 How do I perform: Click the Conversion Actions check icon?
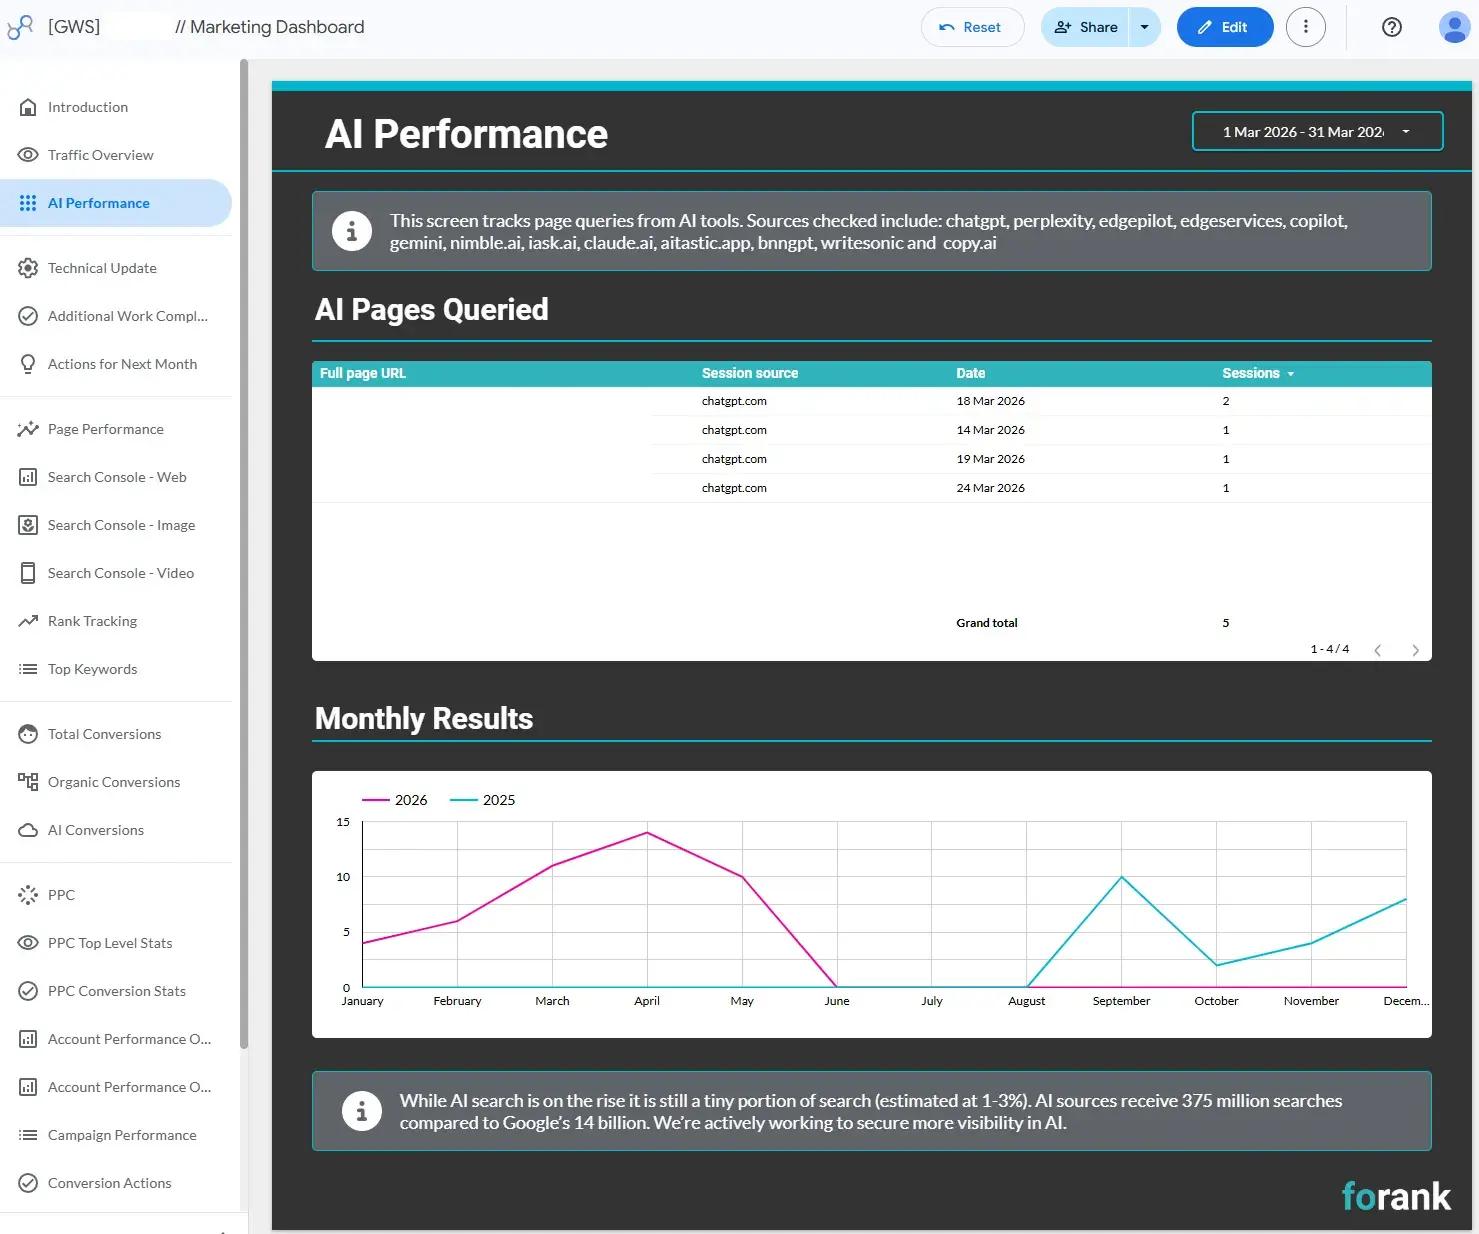pyautogui.click(x=28, y=1183)
